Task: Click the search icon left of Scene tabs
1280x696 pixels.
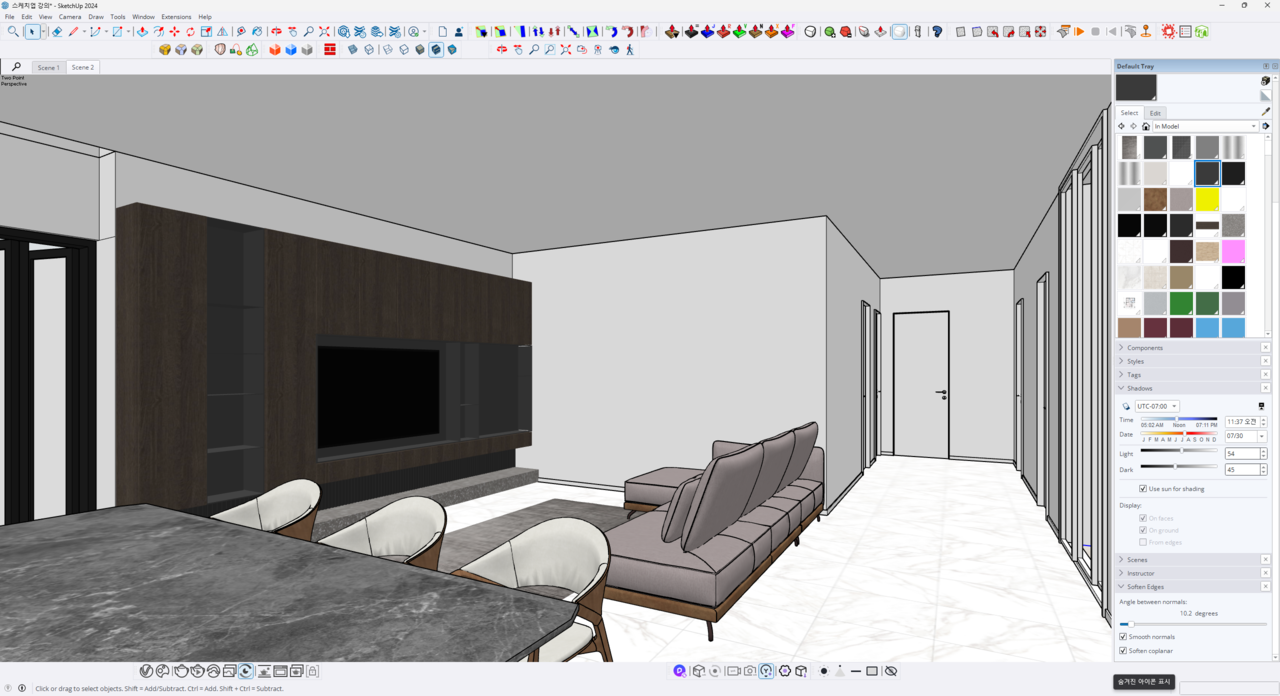Action: (x=17, y=67)
